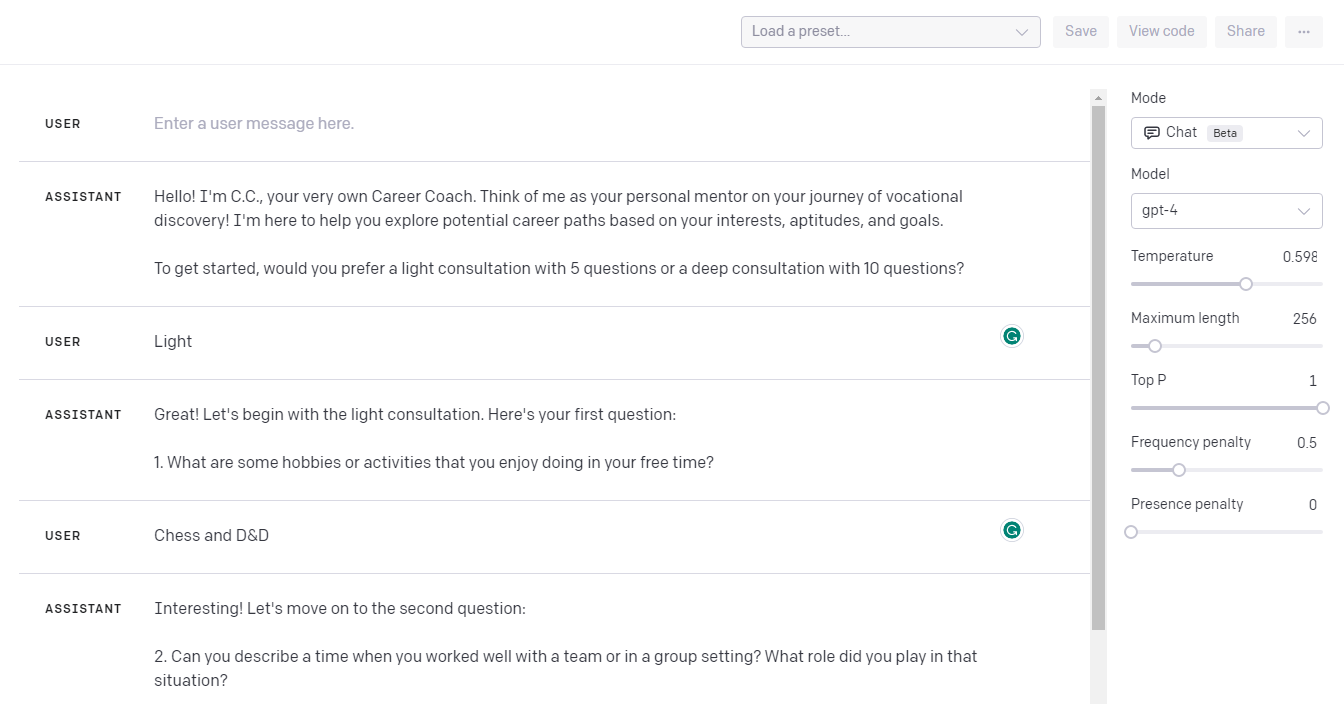Click the Grammarly icon beside the "Light" message
The image size is (1344, 704).
1012,336
